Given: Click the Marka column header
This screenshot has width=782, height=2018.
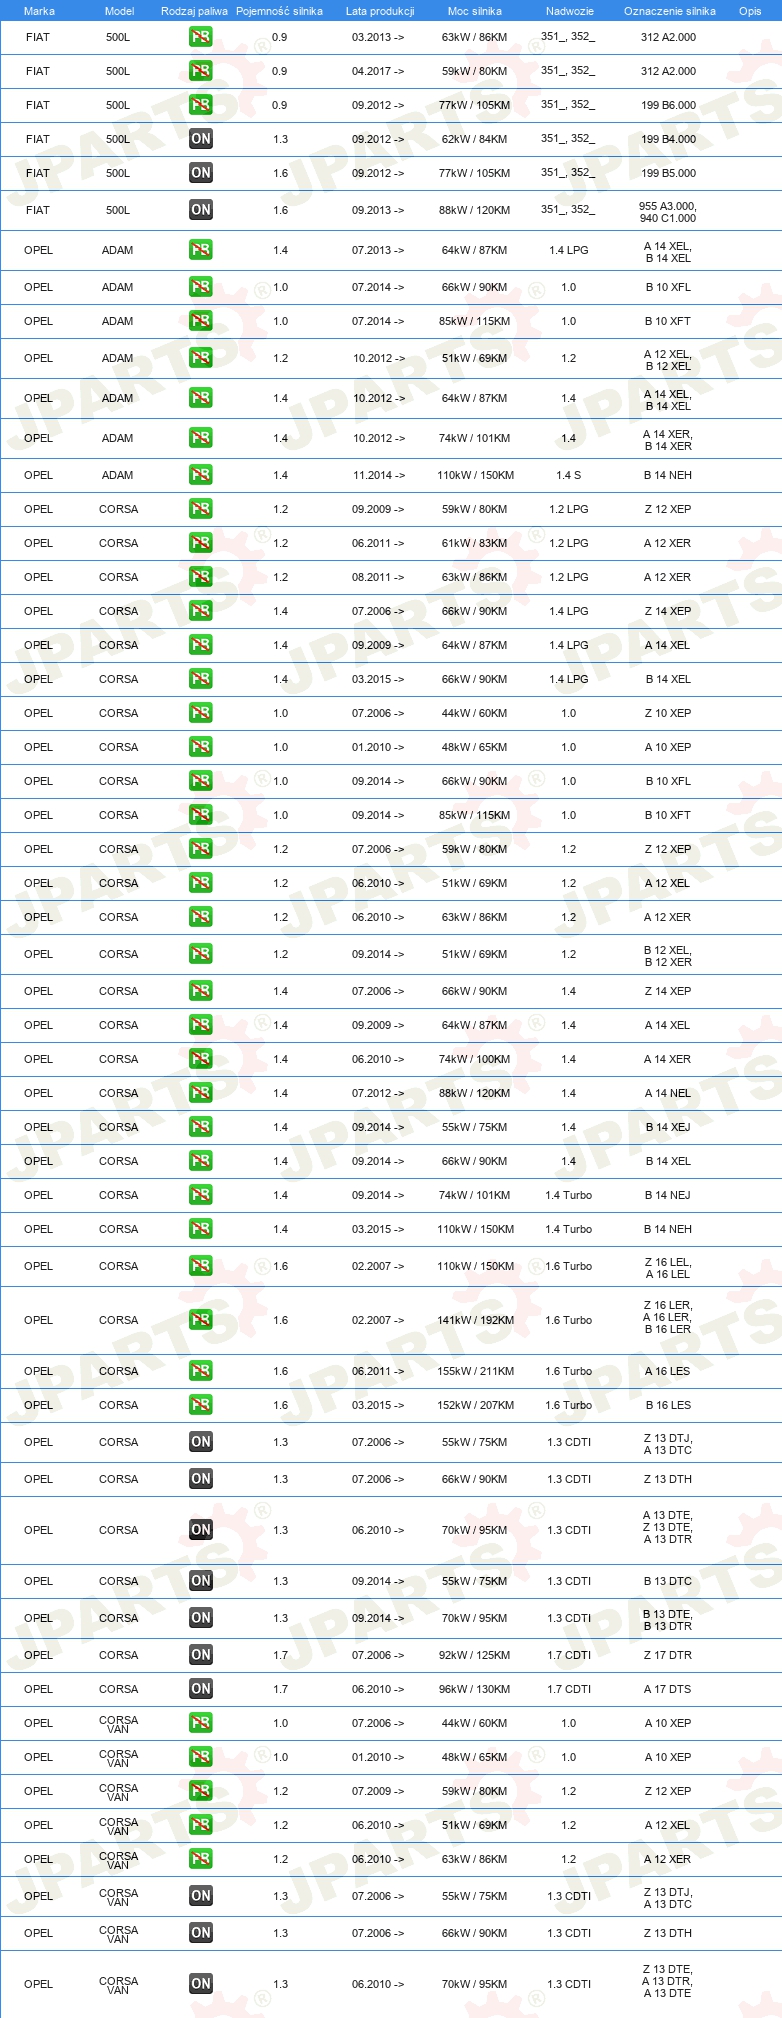Looking at the screenshot, I should pos(39,11).
